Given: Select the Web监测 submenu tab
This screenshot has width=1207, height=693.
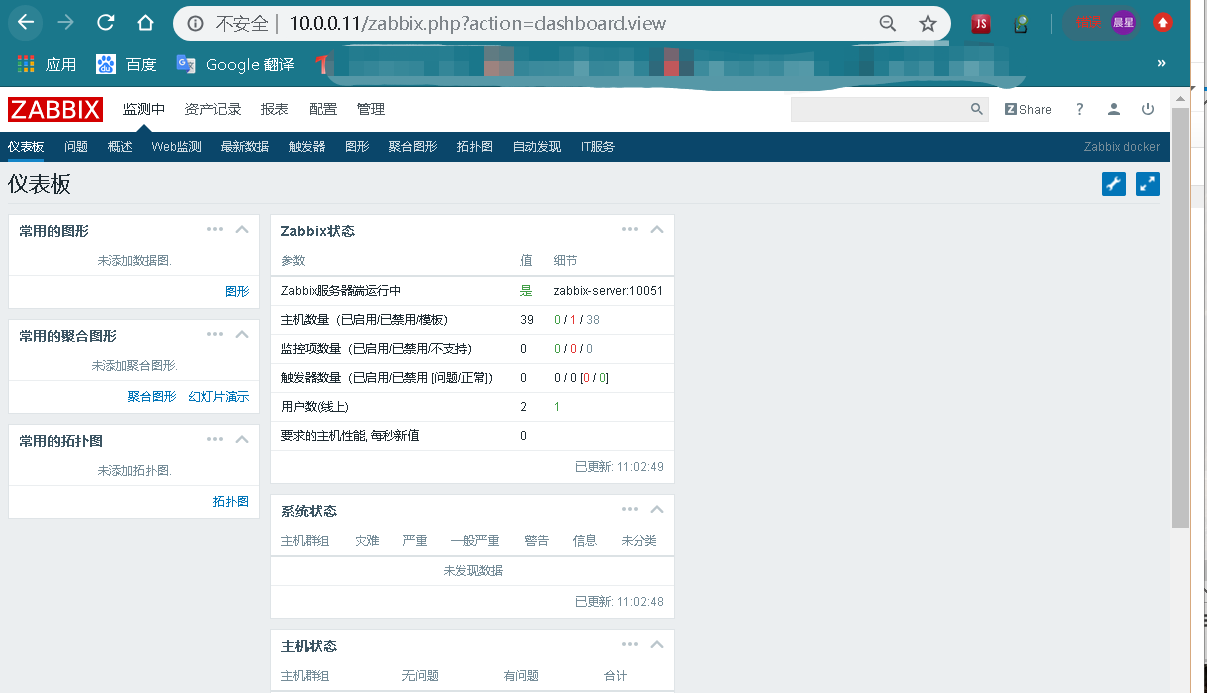Looking at the screenshot, I should (x=176, y=147).
